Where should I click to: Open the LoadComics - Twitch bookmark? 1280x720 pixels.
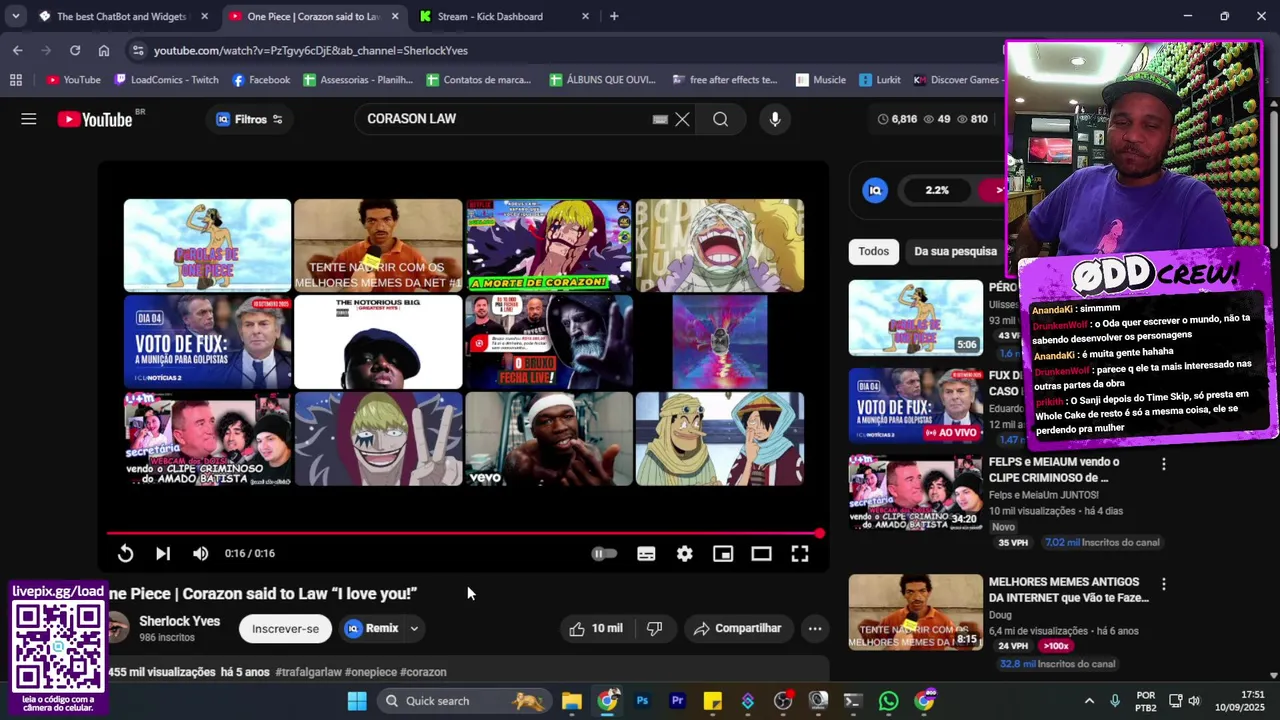(166, 80)
